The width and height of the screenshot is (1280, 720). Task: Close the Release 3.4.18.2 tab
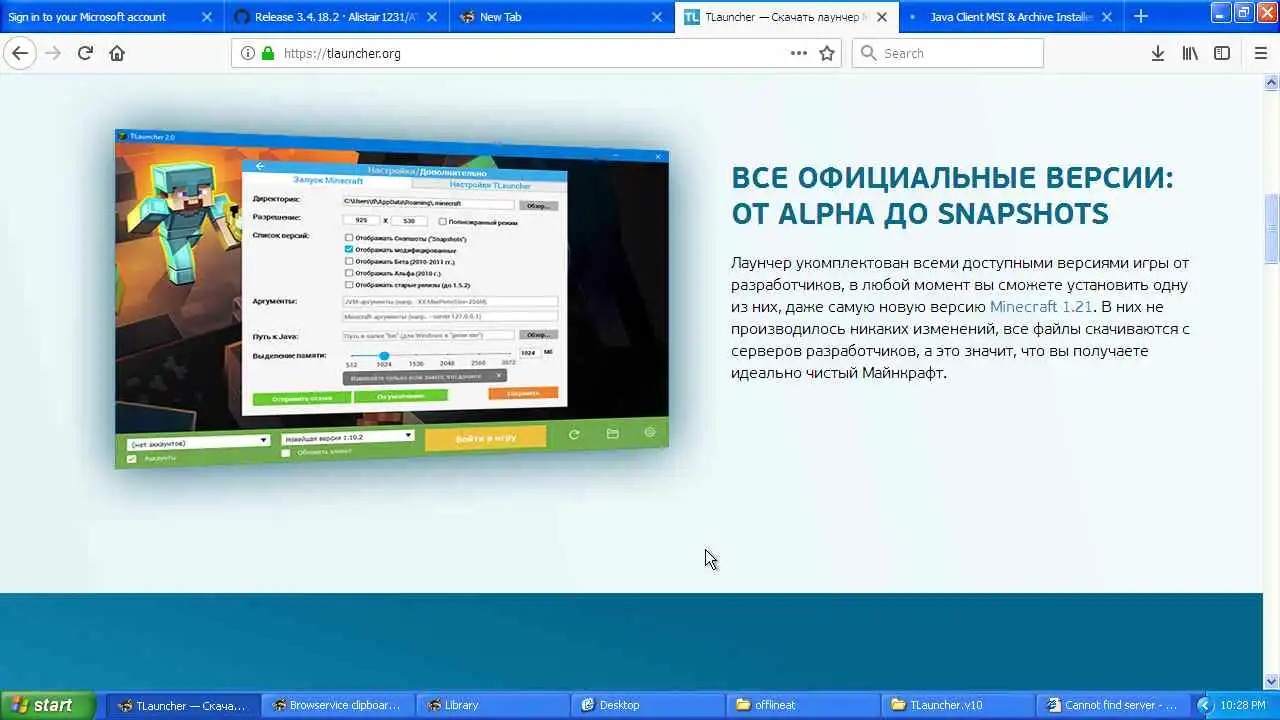pyautogui.click(x=432, y=16)
